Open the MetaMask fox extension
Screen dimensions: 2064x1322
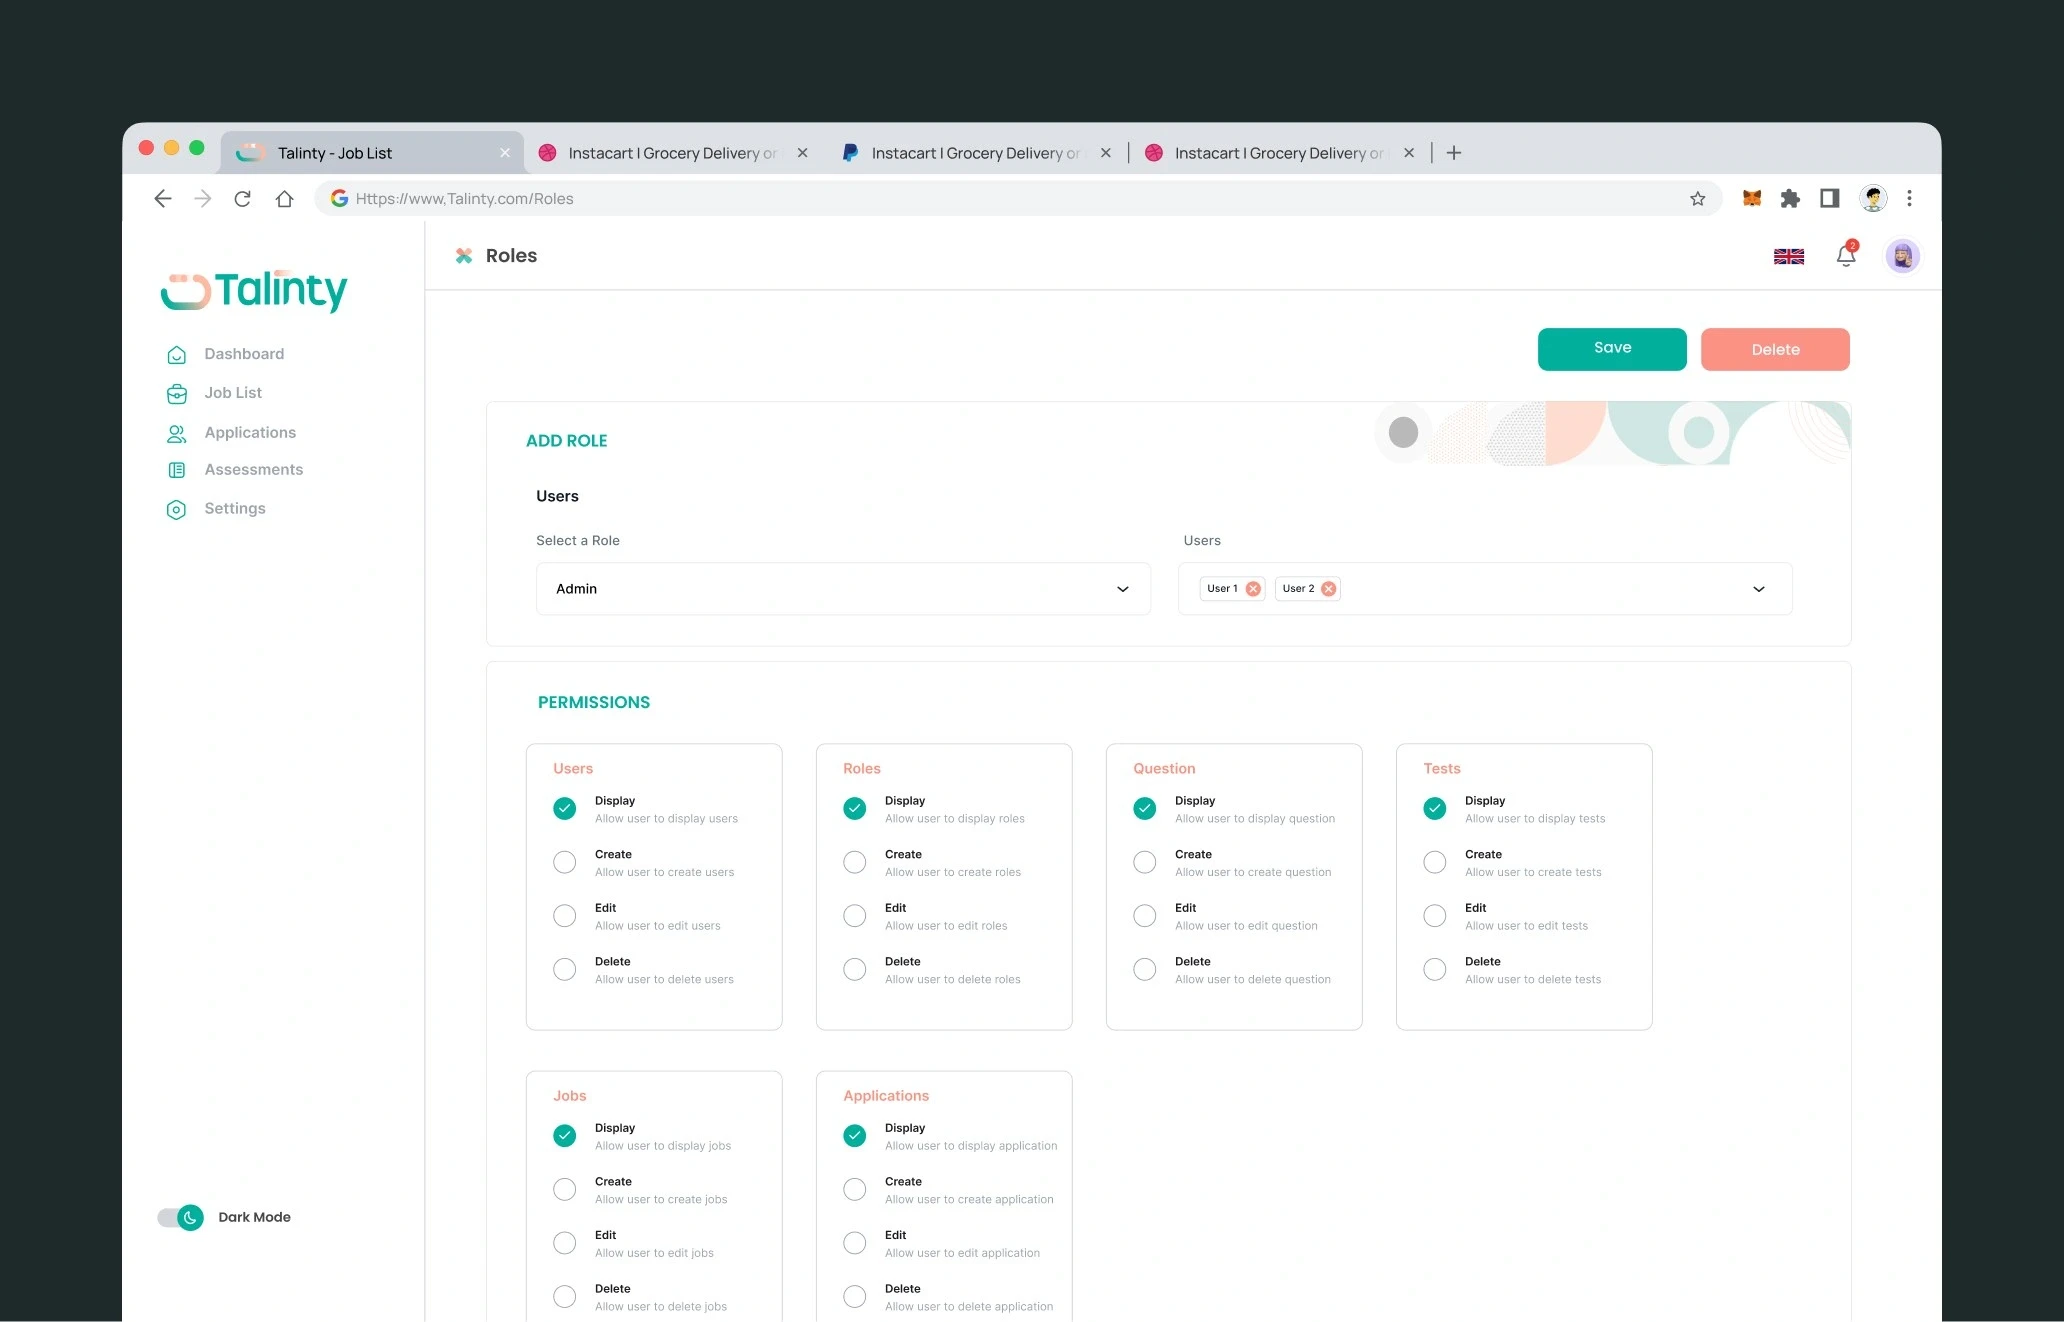coord(1751,198)
